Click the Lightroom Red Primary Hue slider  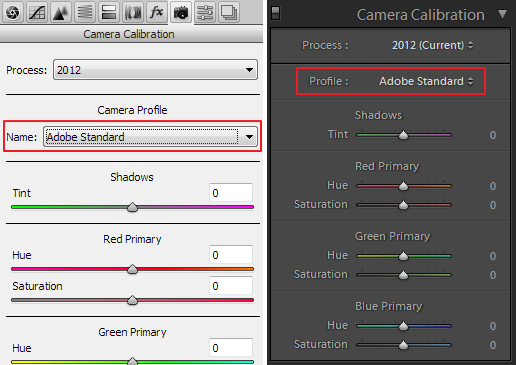[404, 186]
